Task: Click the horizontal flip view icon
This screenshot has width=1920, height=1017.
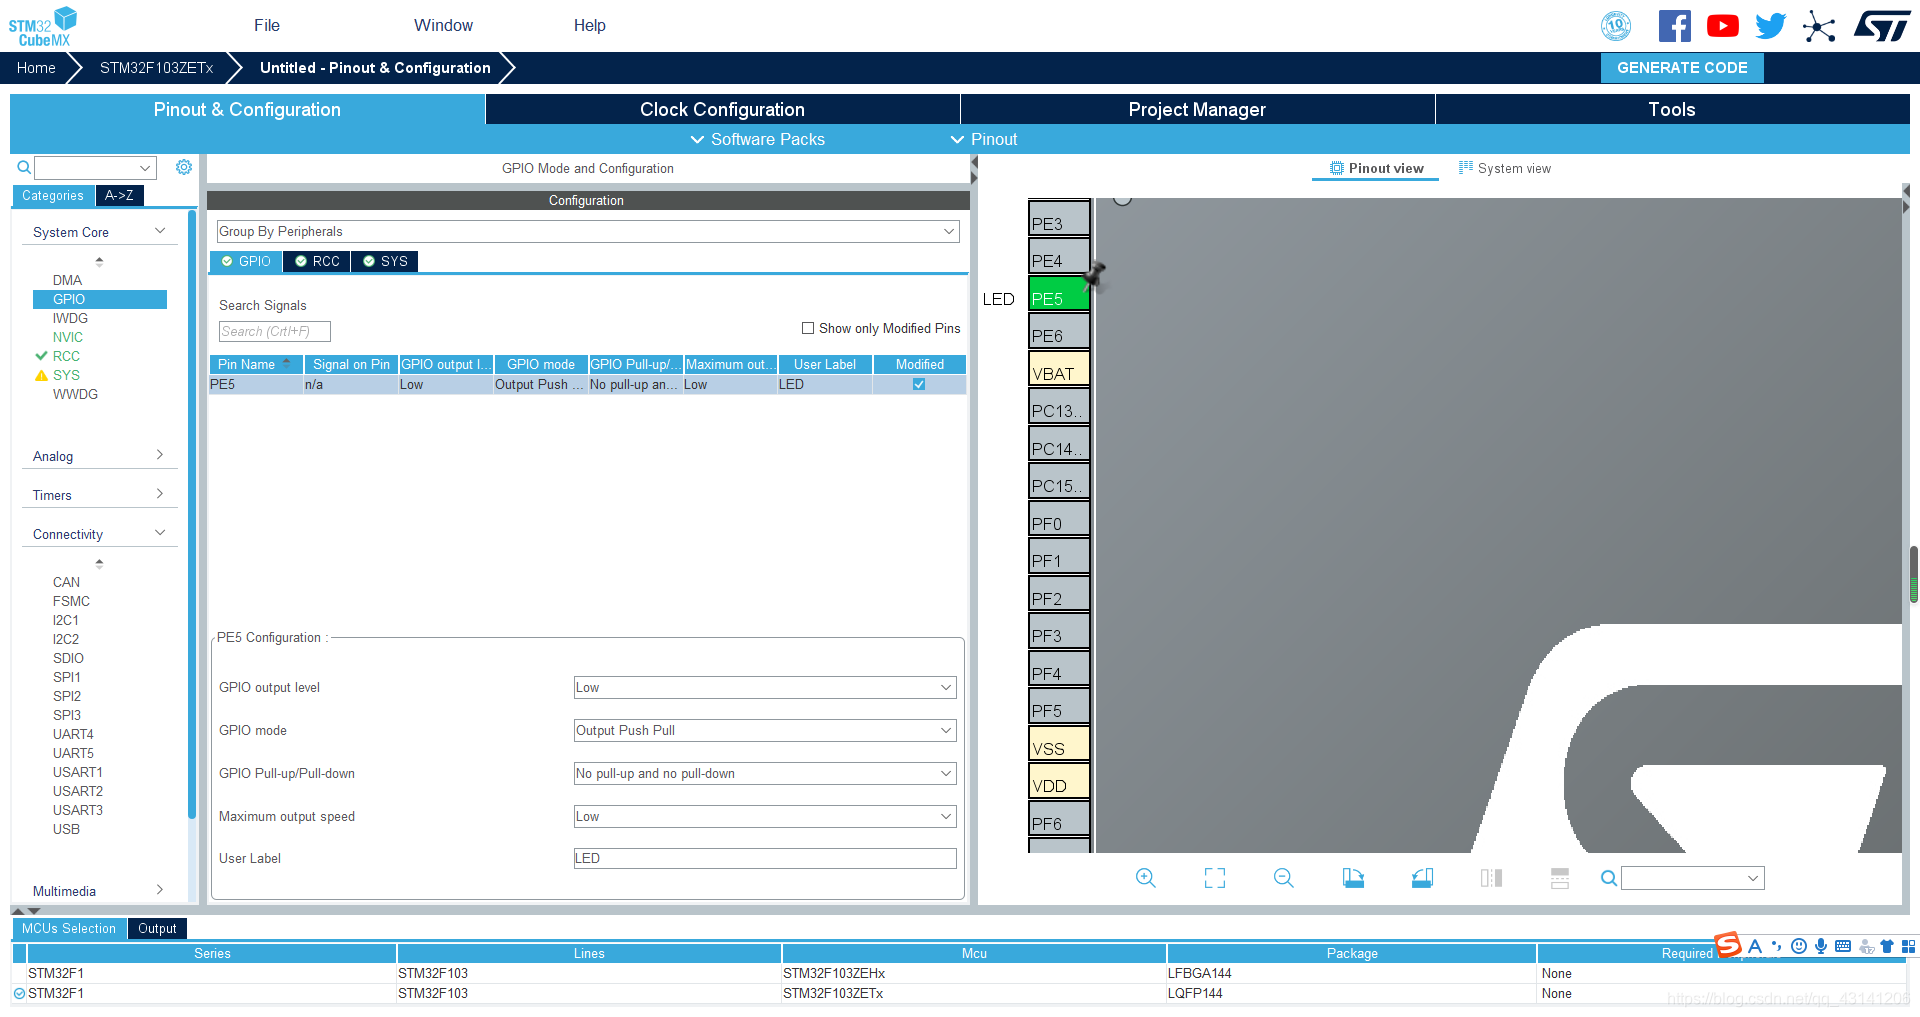Action: coord(1491,878)
